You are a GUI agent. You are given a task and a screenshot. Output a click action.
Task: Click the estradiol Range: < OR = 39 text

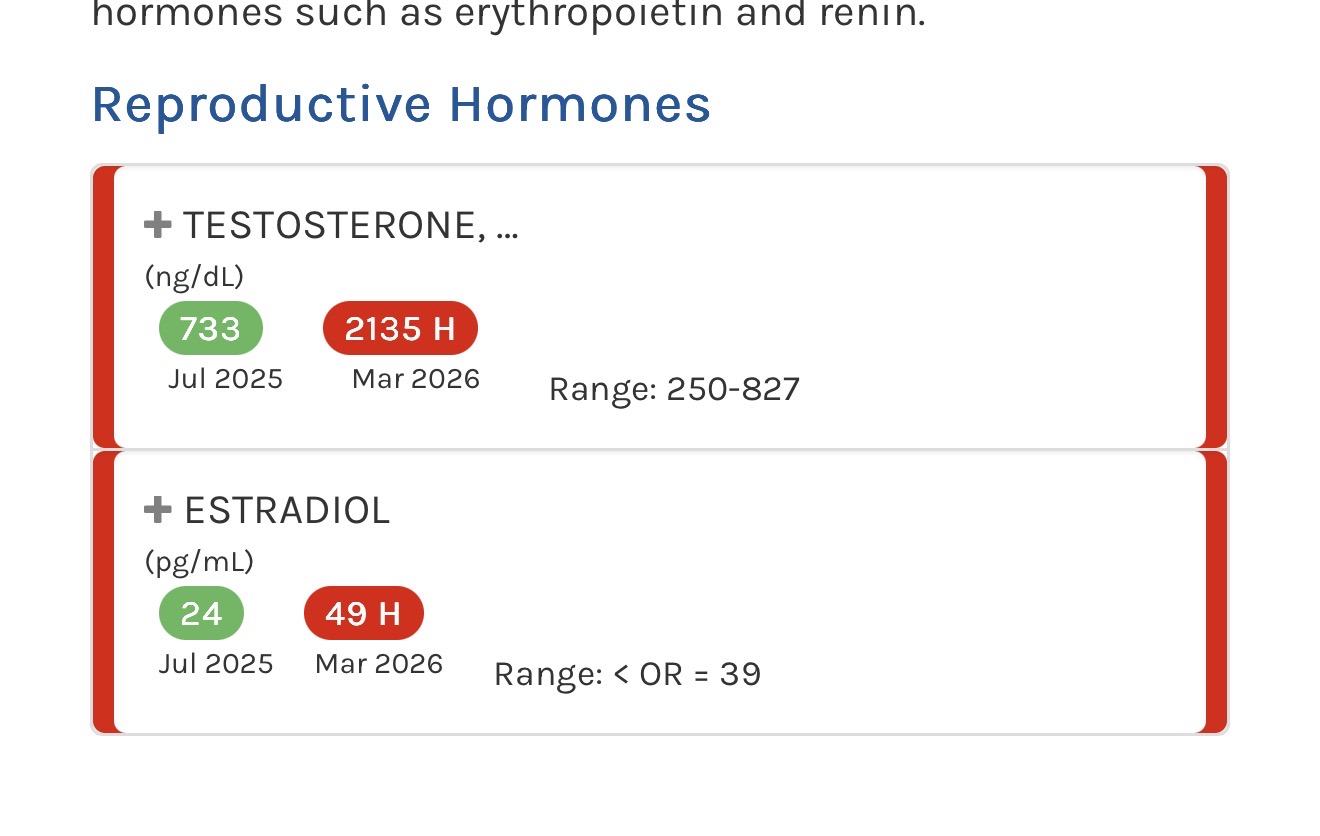(627, 675)
